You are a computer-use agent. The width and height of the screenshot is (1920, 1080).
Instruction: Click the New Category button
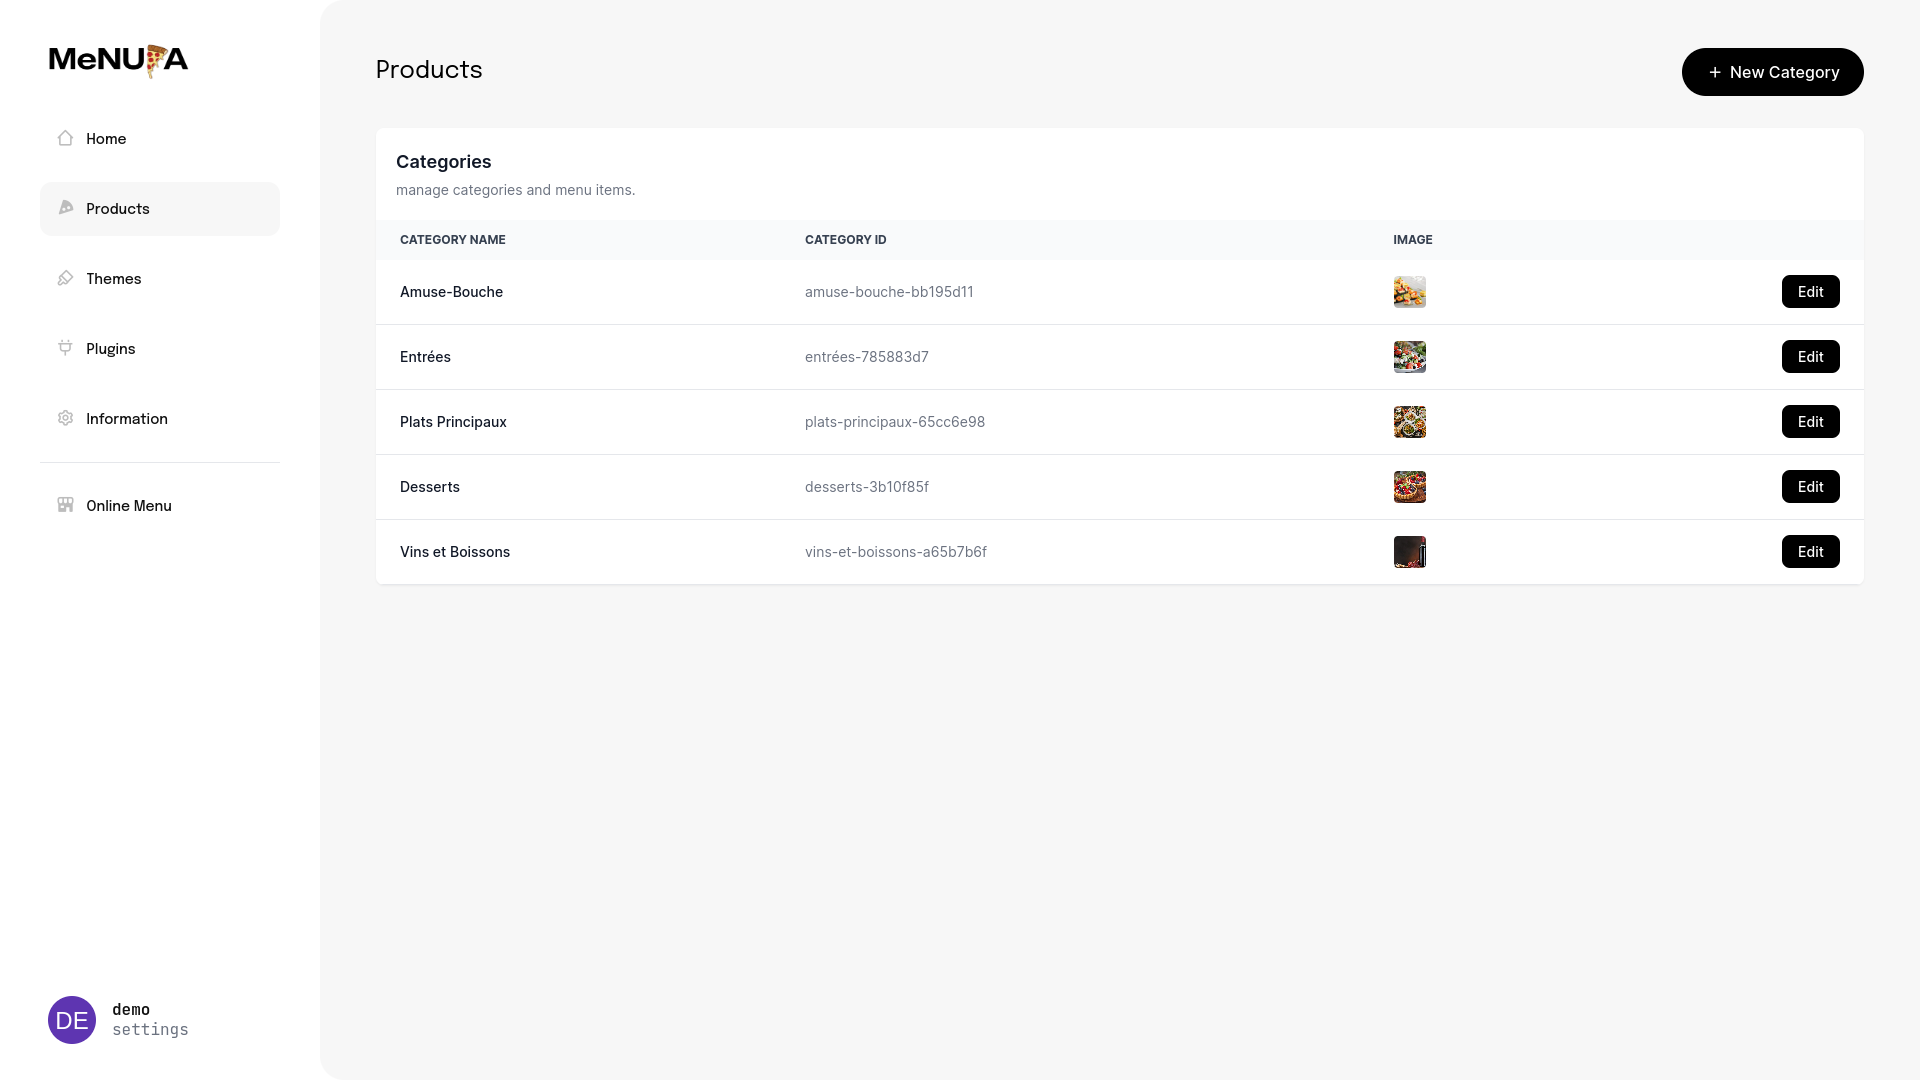1771,72
